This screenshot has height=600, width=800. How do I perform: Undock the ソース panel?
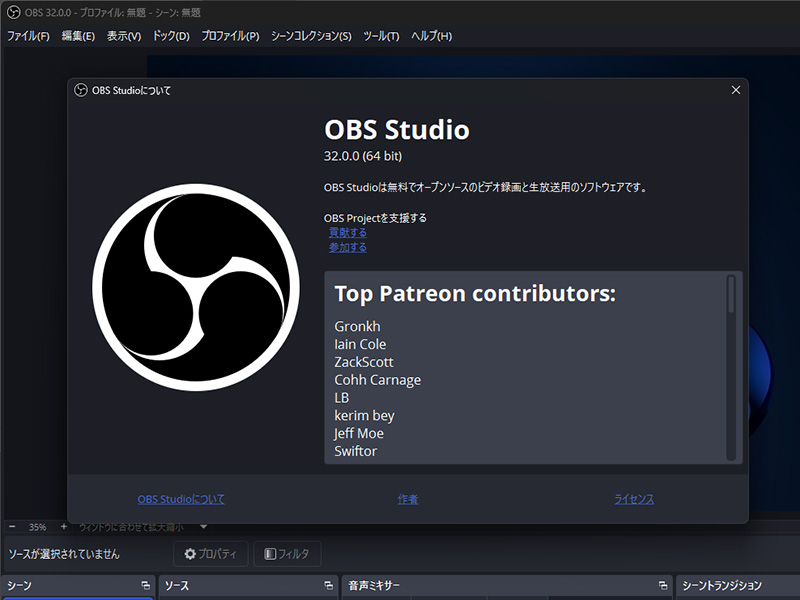click(329, 585)
